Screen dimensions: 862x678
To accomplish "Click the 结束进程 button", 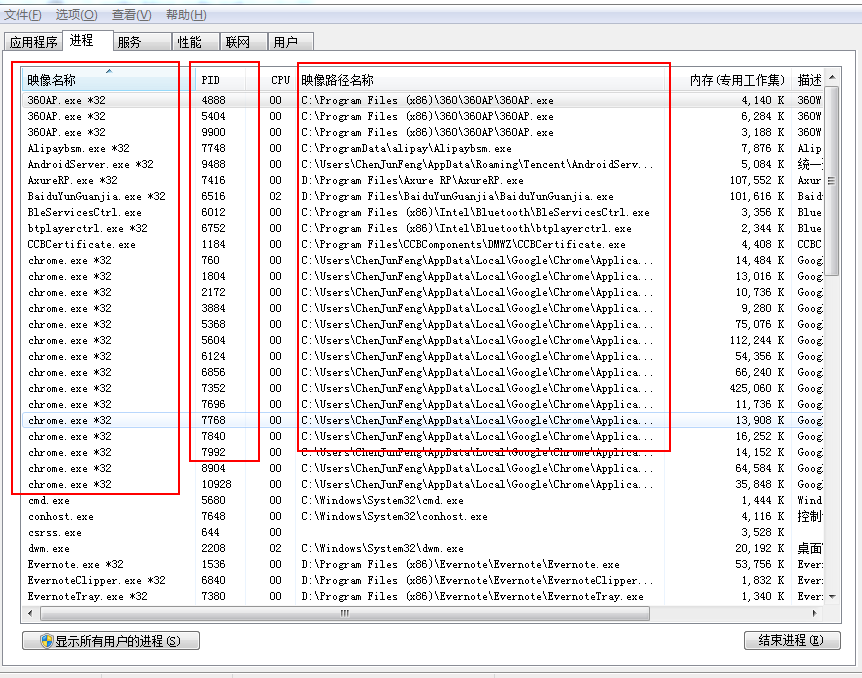I will 792,640.
